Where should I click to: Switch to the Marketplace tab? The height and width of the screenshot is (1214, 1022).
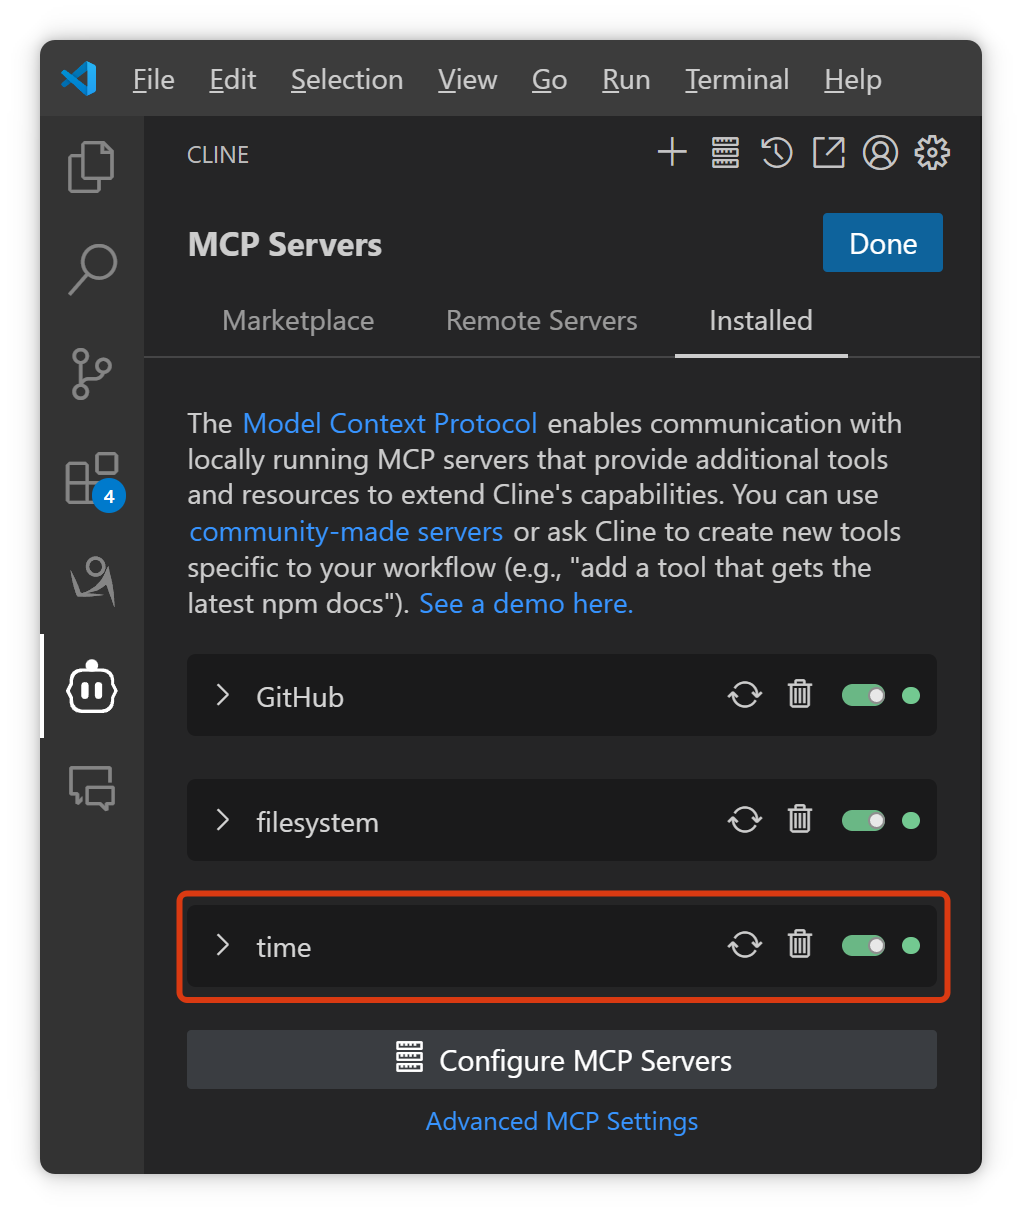pos(298,321)
